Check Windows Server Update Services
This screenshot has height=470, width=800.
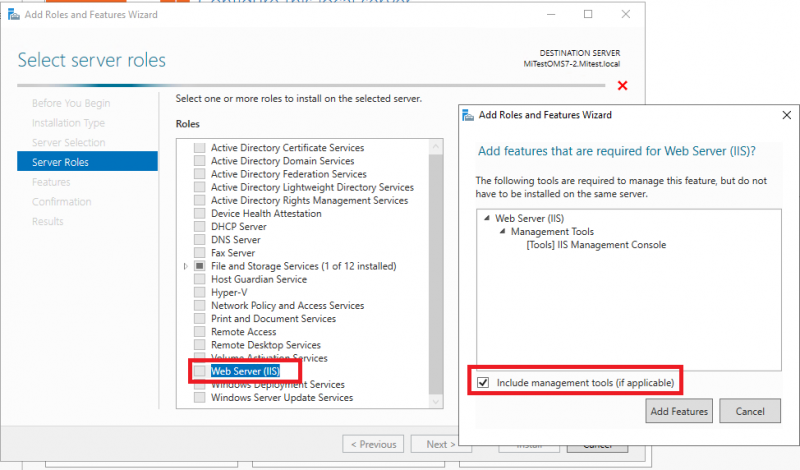(x=199, y=398)
